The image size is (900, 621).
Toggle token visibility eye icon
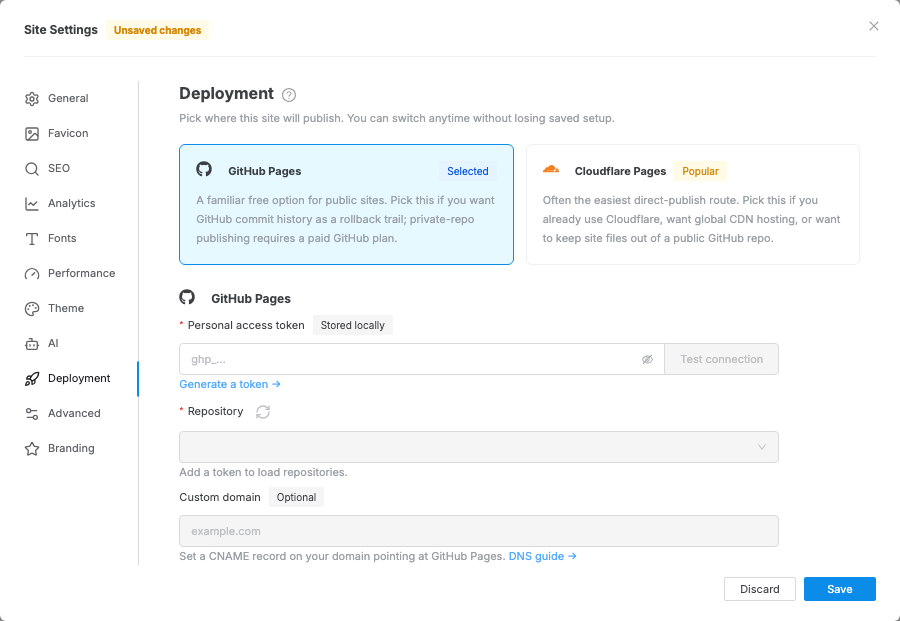click(x=647, y=359)
